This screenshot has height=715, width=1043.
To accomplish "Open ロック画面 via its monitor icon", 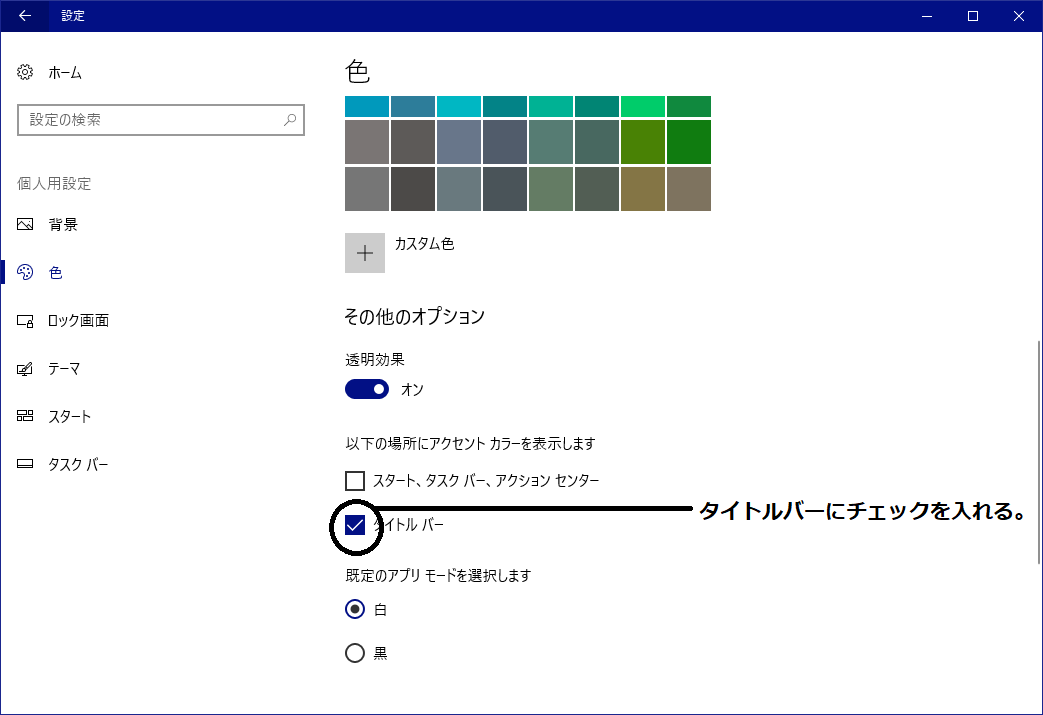I will (x=26, y=321).
